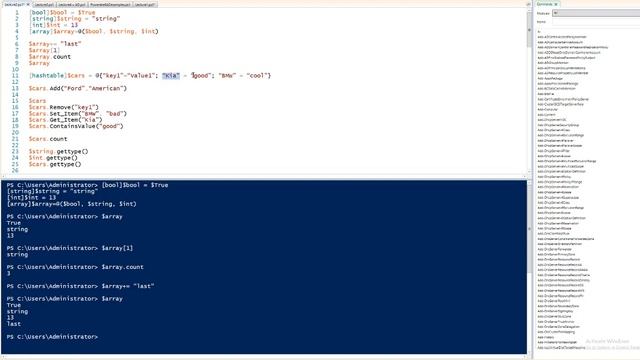Select Add-History in the commands list
The height and width of the screenshot is (360, 640).
(546, 337)
